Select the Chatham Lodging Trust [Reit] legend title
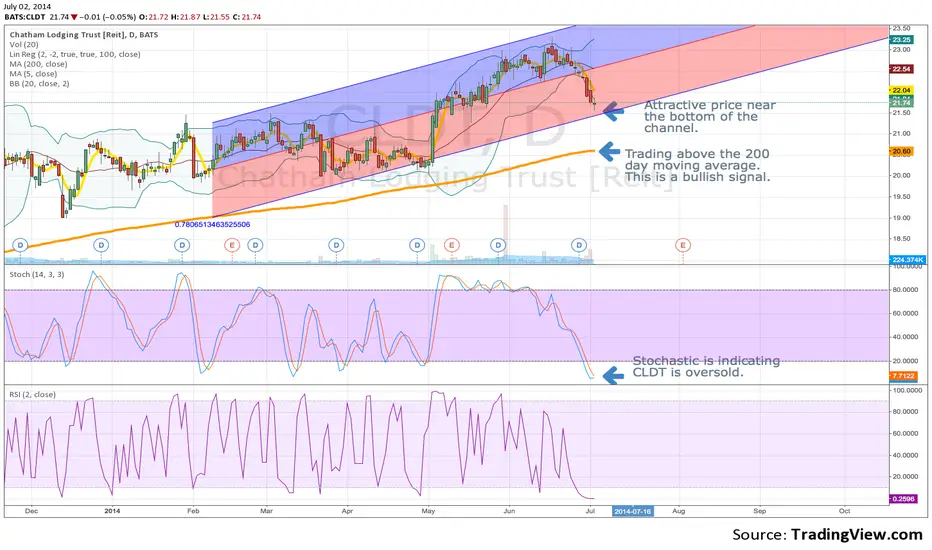Image resolution: width=932 pixels, height=550 pixels. 84,35
